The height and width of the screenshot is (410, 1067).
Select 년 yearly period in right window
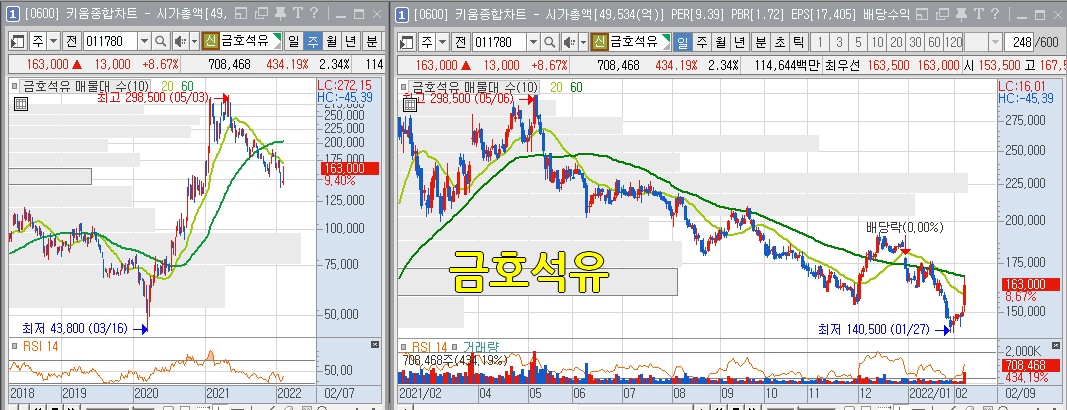[740, 42]
